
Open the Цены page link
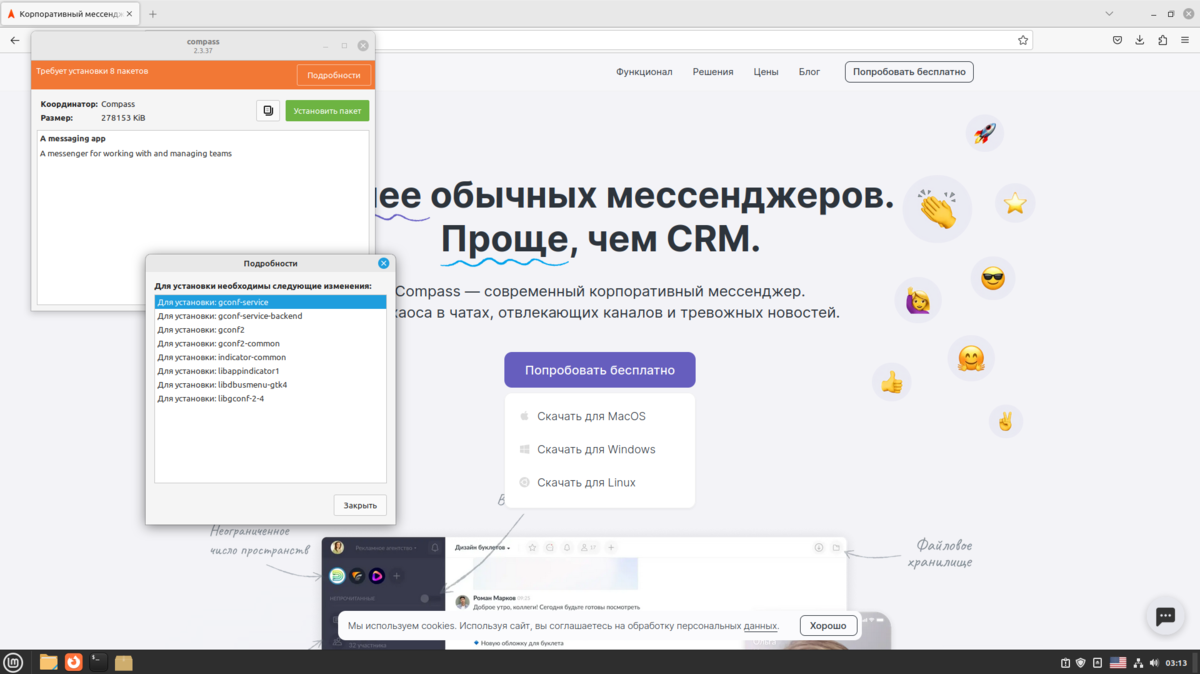(x=766, y=72)
